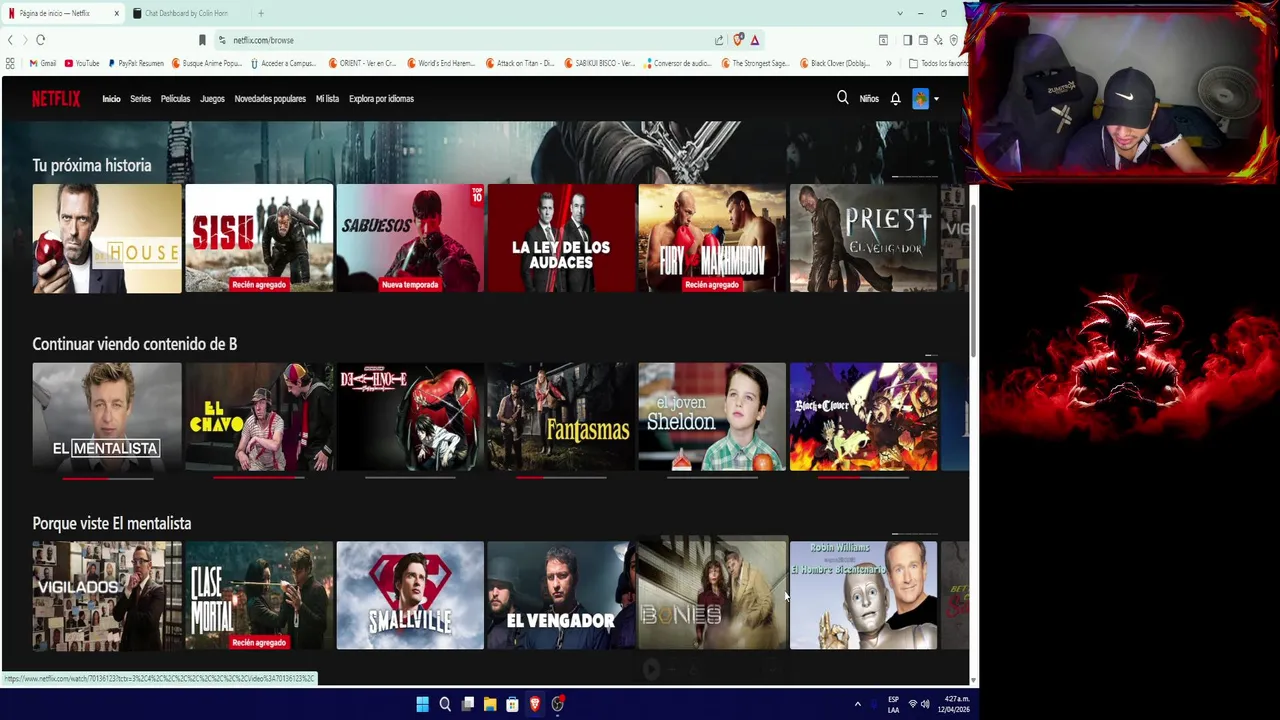
Task: Open El Hombre Bicentenario thumbnail
Action: point(864,595)
